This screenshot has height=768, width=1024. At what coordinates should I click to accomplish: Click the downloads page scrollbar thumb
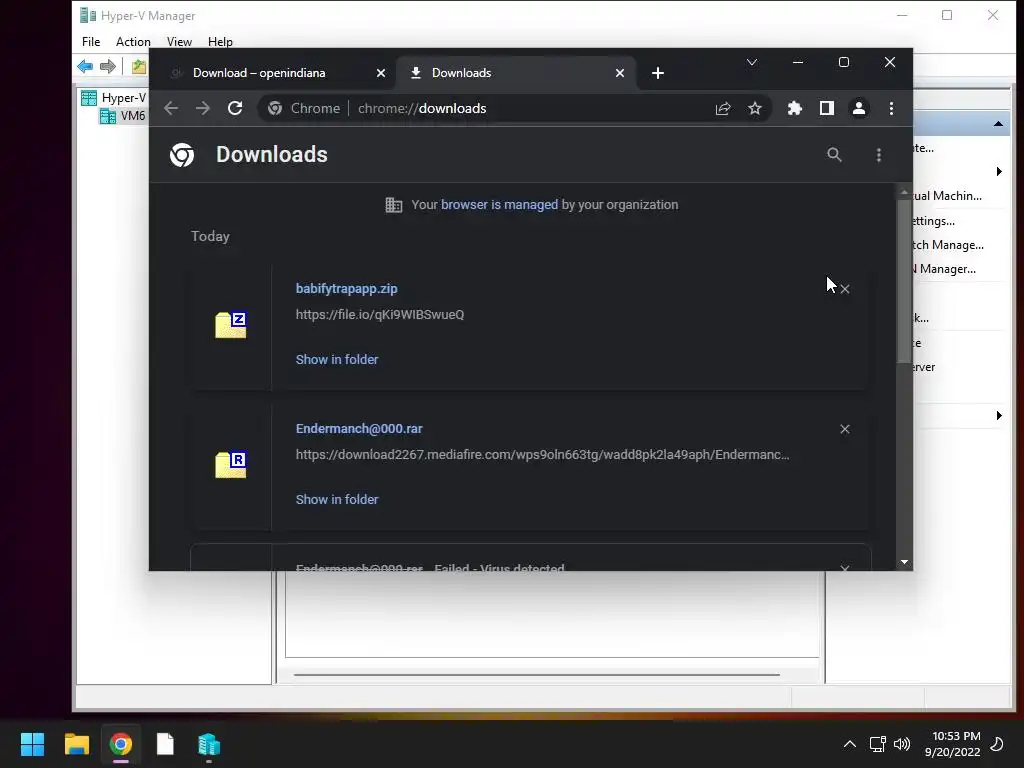(904, 281)
